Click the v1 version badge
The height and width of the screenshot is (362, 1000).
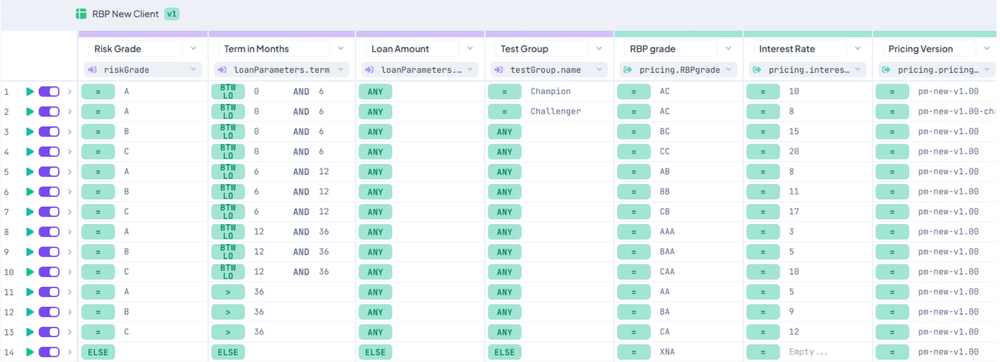172,13
